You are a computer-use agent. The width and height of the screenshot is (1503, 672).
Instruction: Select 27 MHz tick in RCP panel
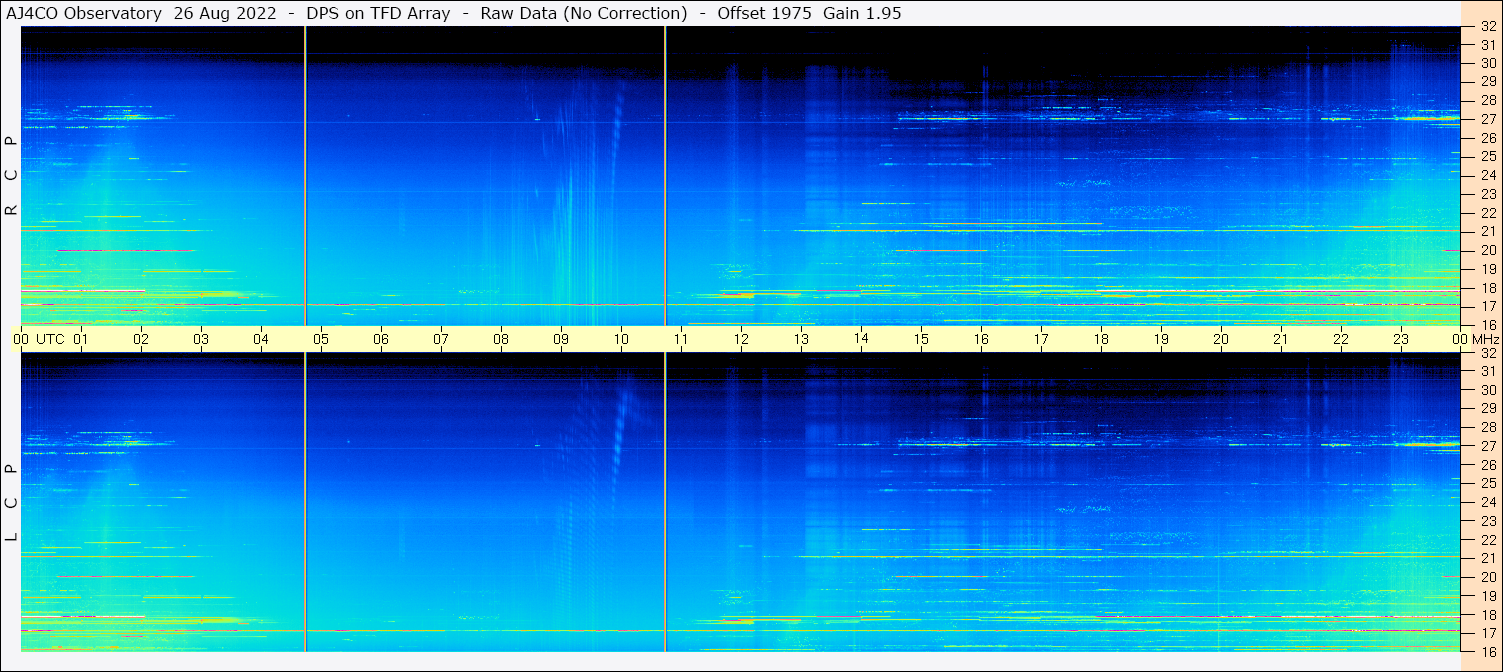pyautogui.click(x=1488, y=119)
